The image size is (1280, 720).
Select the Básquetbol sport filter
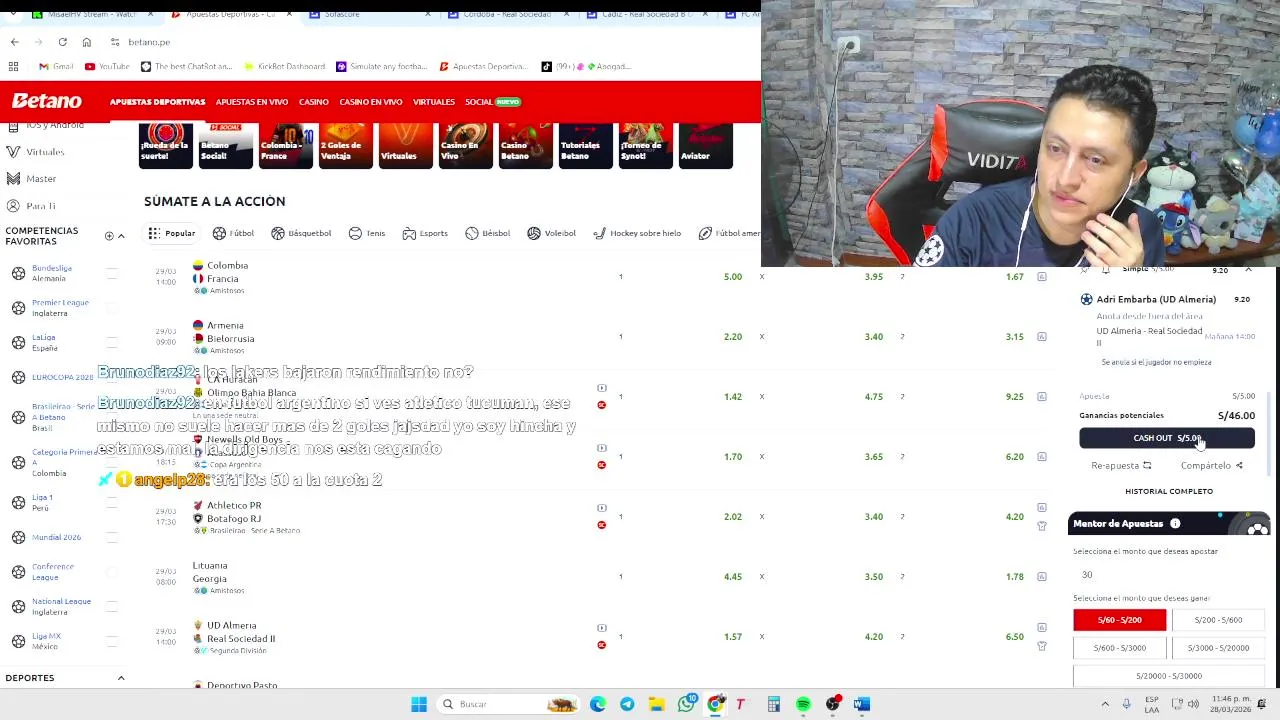pyautogui.click(x=300, y=233)
